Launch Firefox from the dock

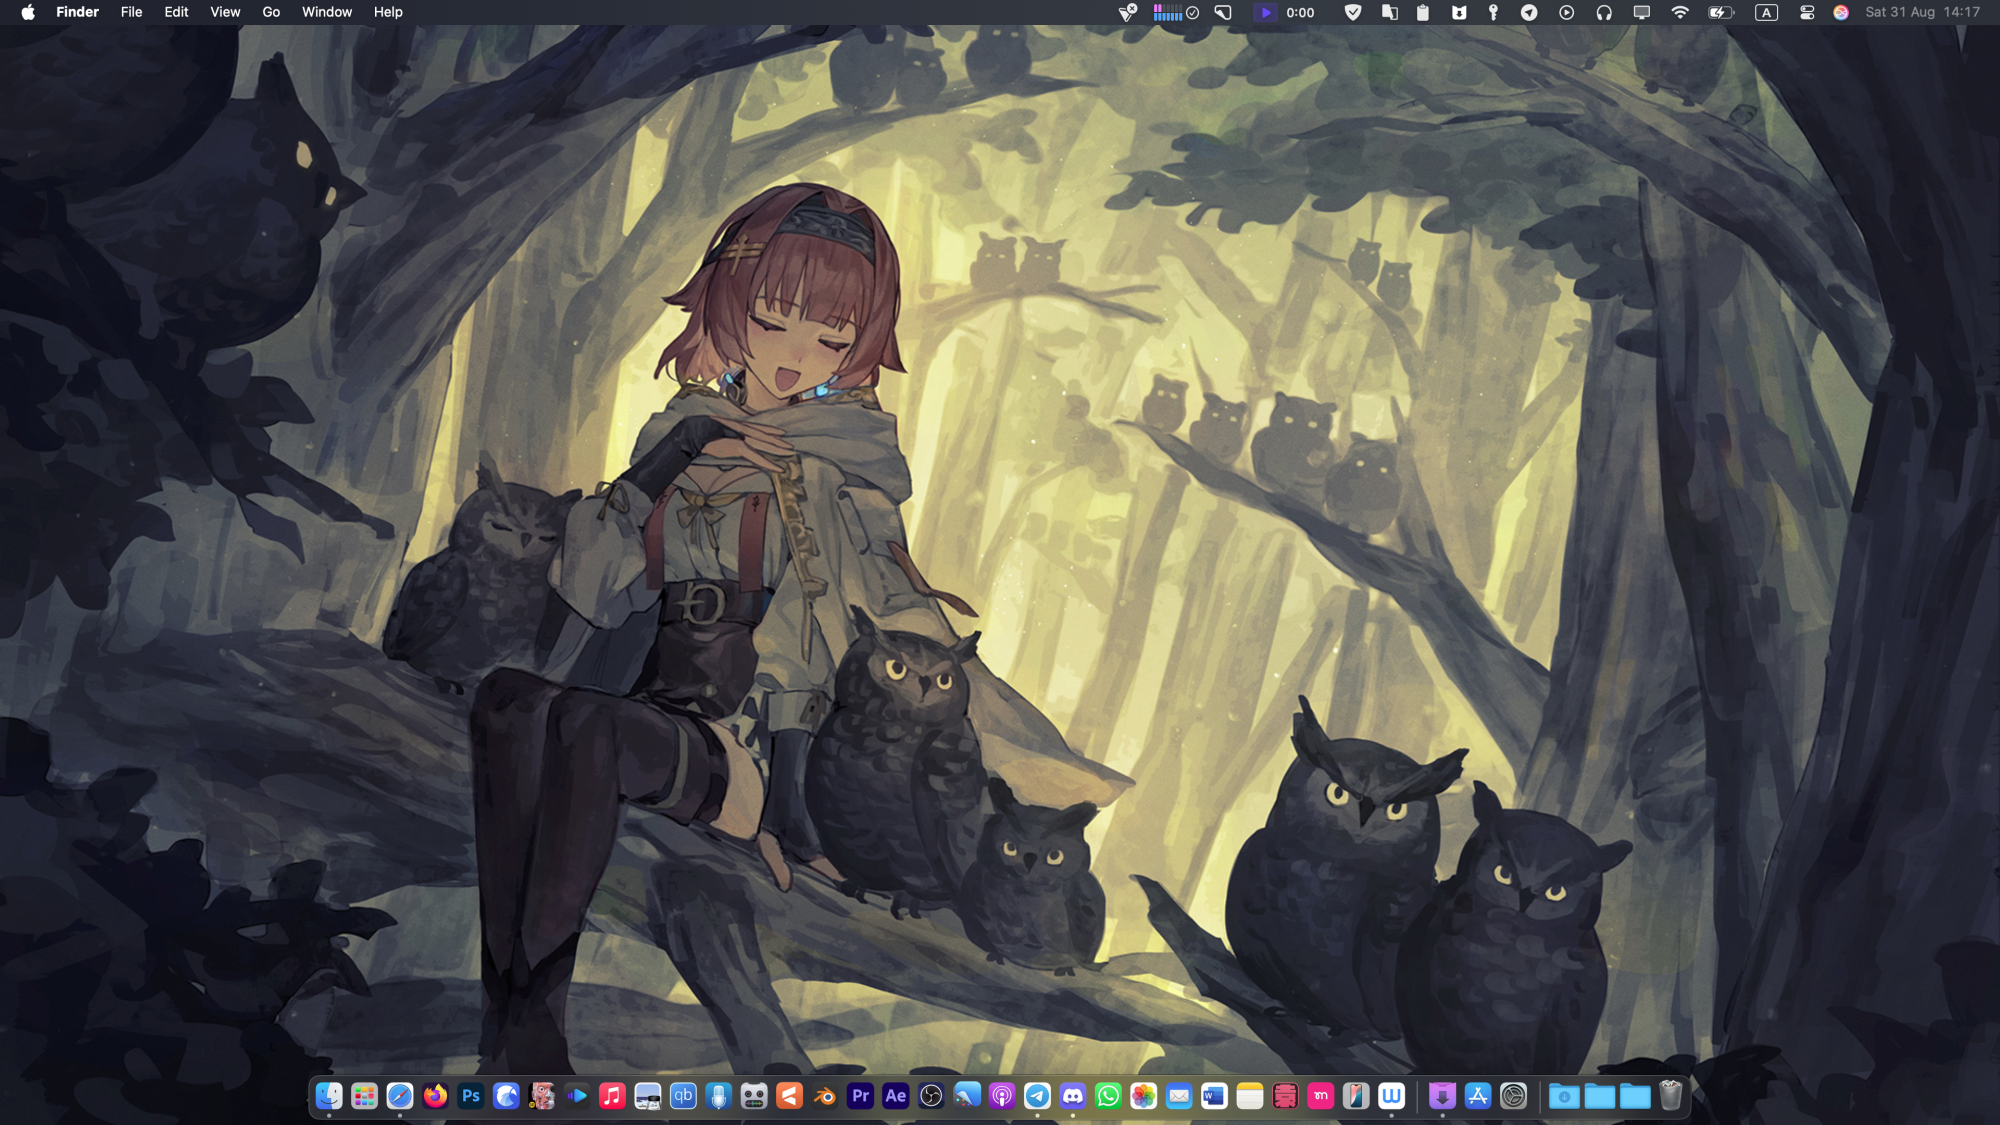[x=435, y=1096]
